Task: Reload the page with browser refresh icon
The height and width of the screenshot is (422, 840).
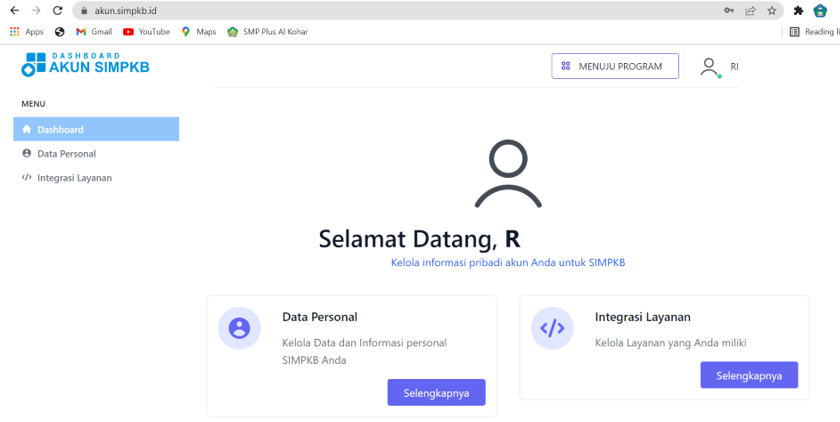Action: pyautogui.click(x=57, y=11)
